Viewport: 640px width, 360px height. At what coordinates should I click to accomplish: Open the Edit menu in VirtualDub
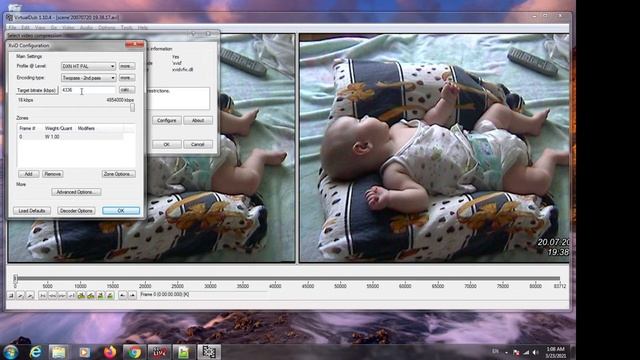[x=25, y=28]
